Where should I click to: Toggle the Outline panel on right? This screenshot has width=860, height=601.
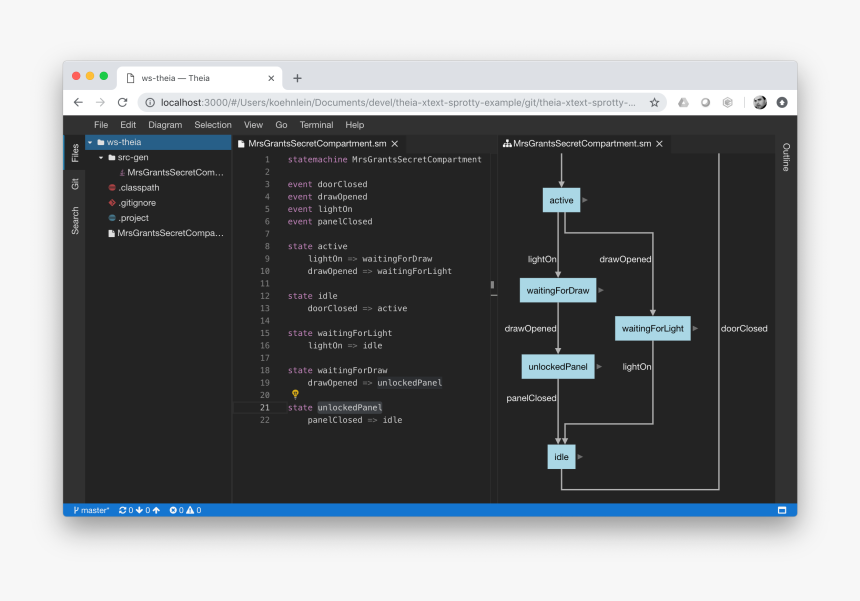click(x=786, y=157)
